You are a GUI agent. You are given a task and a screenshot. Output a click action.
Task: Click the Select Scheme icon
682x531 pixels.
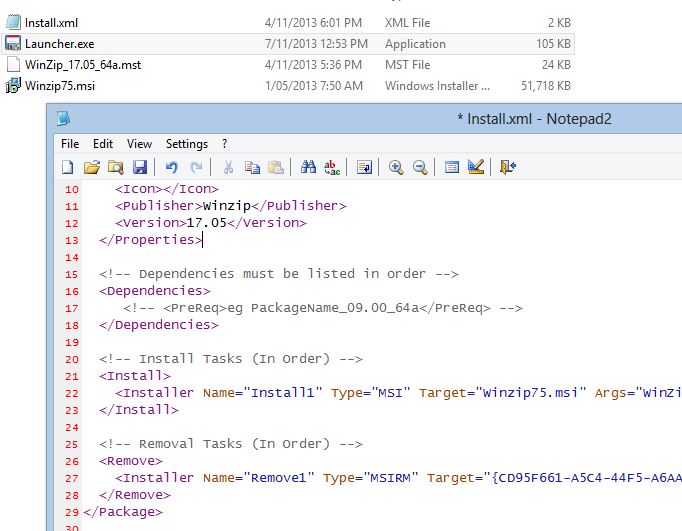(x=452, y=167)
